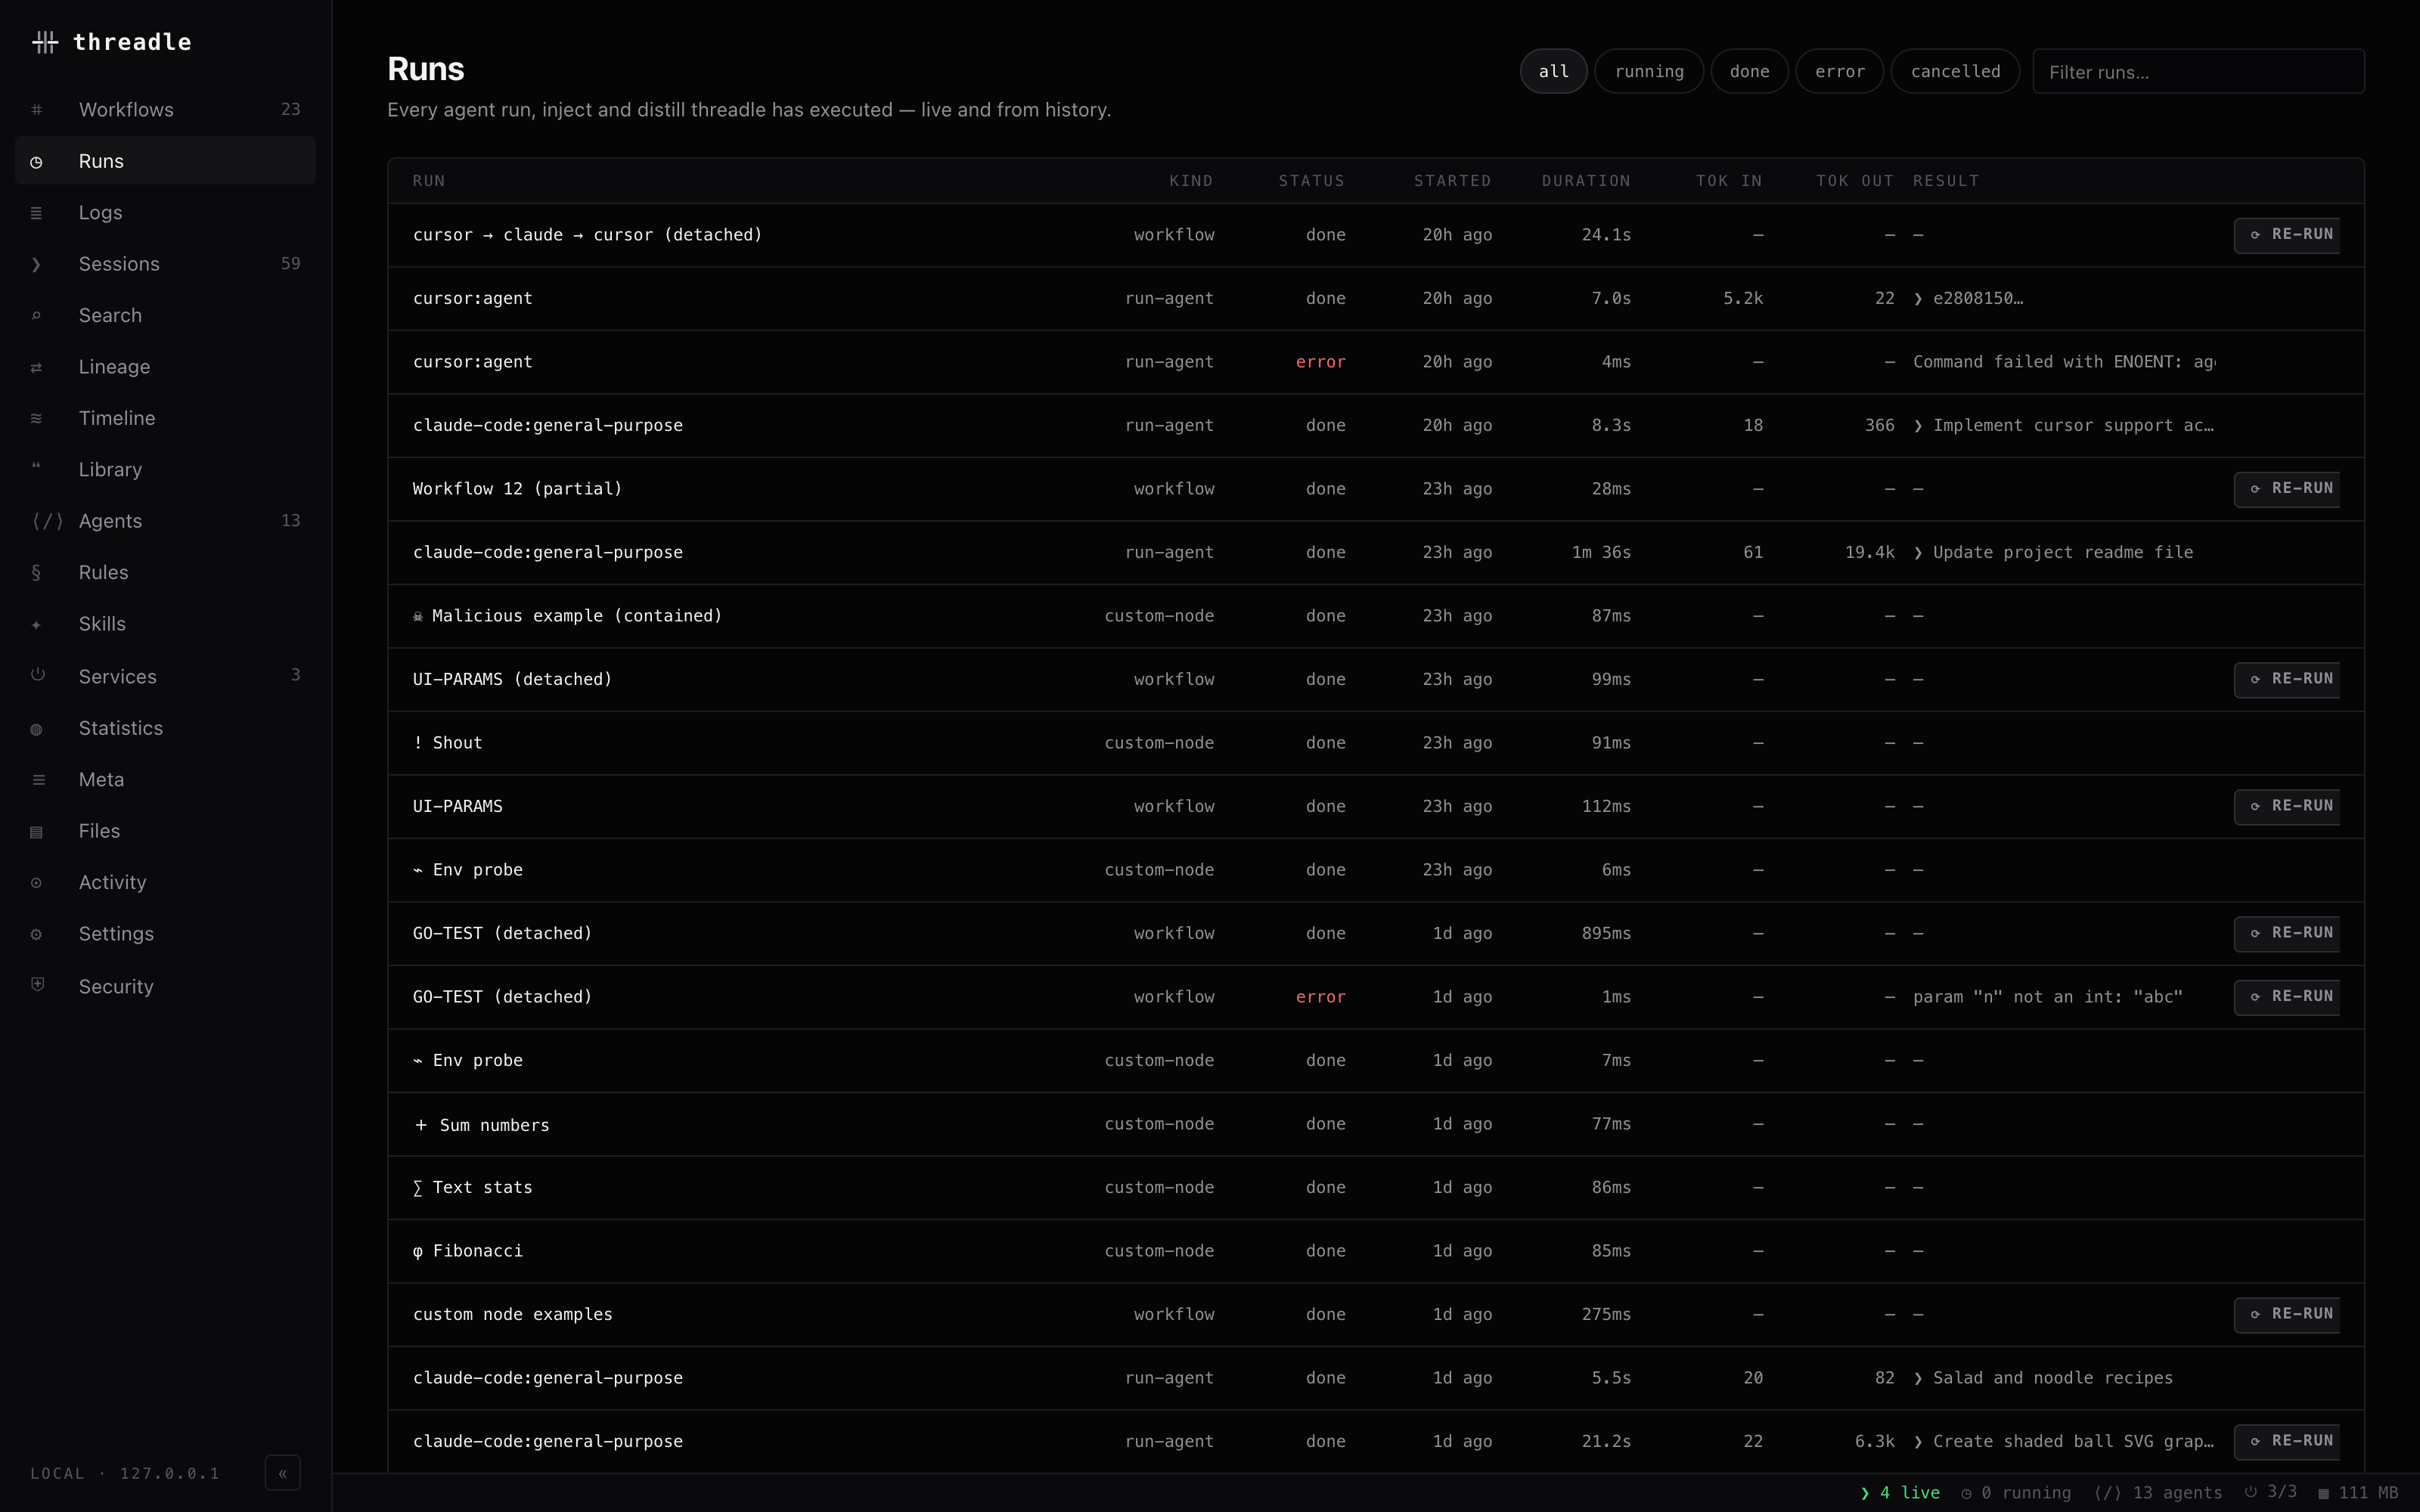Click '0 running' status bar entry
This screenshot has width=2420, height=1512.
coord(2016,1493)
